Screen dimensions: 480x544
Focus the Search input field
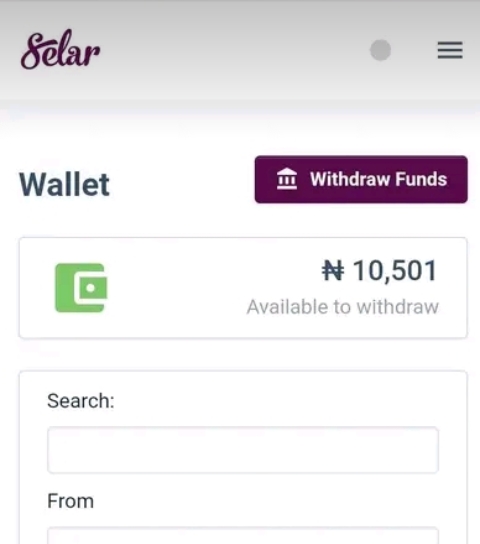pos(243,450)
